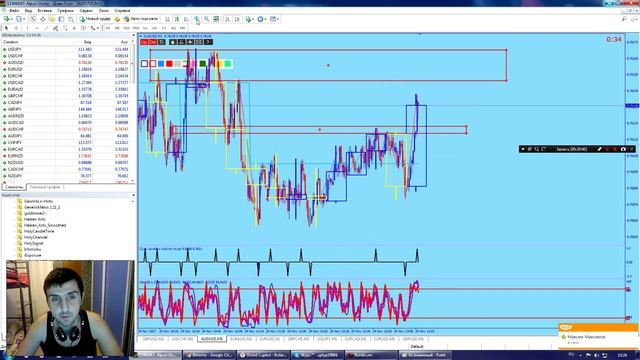640x360 pixels.
Task: Click the M5 timeframe button
Action: click(x=117, y=28)
